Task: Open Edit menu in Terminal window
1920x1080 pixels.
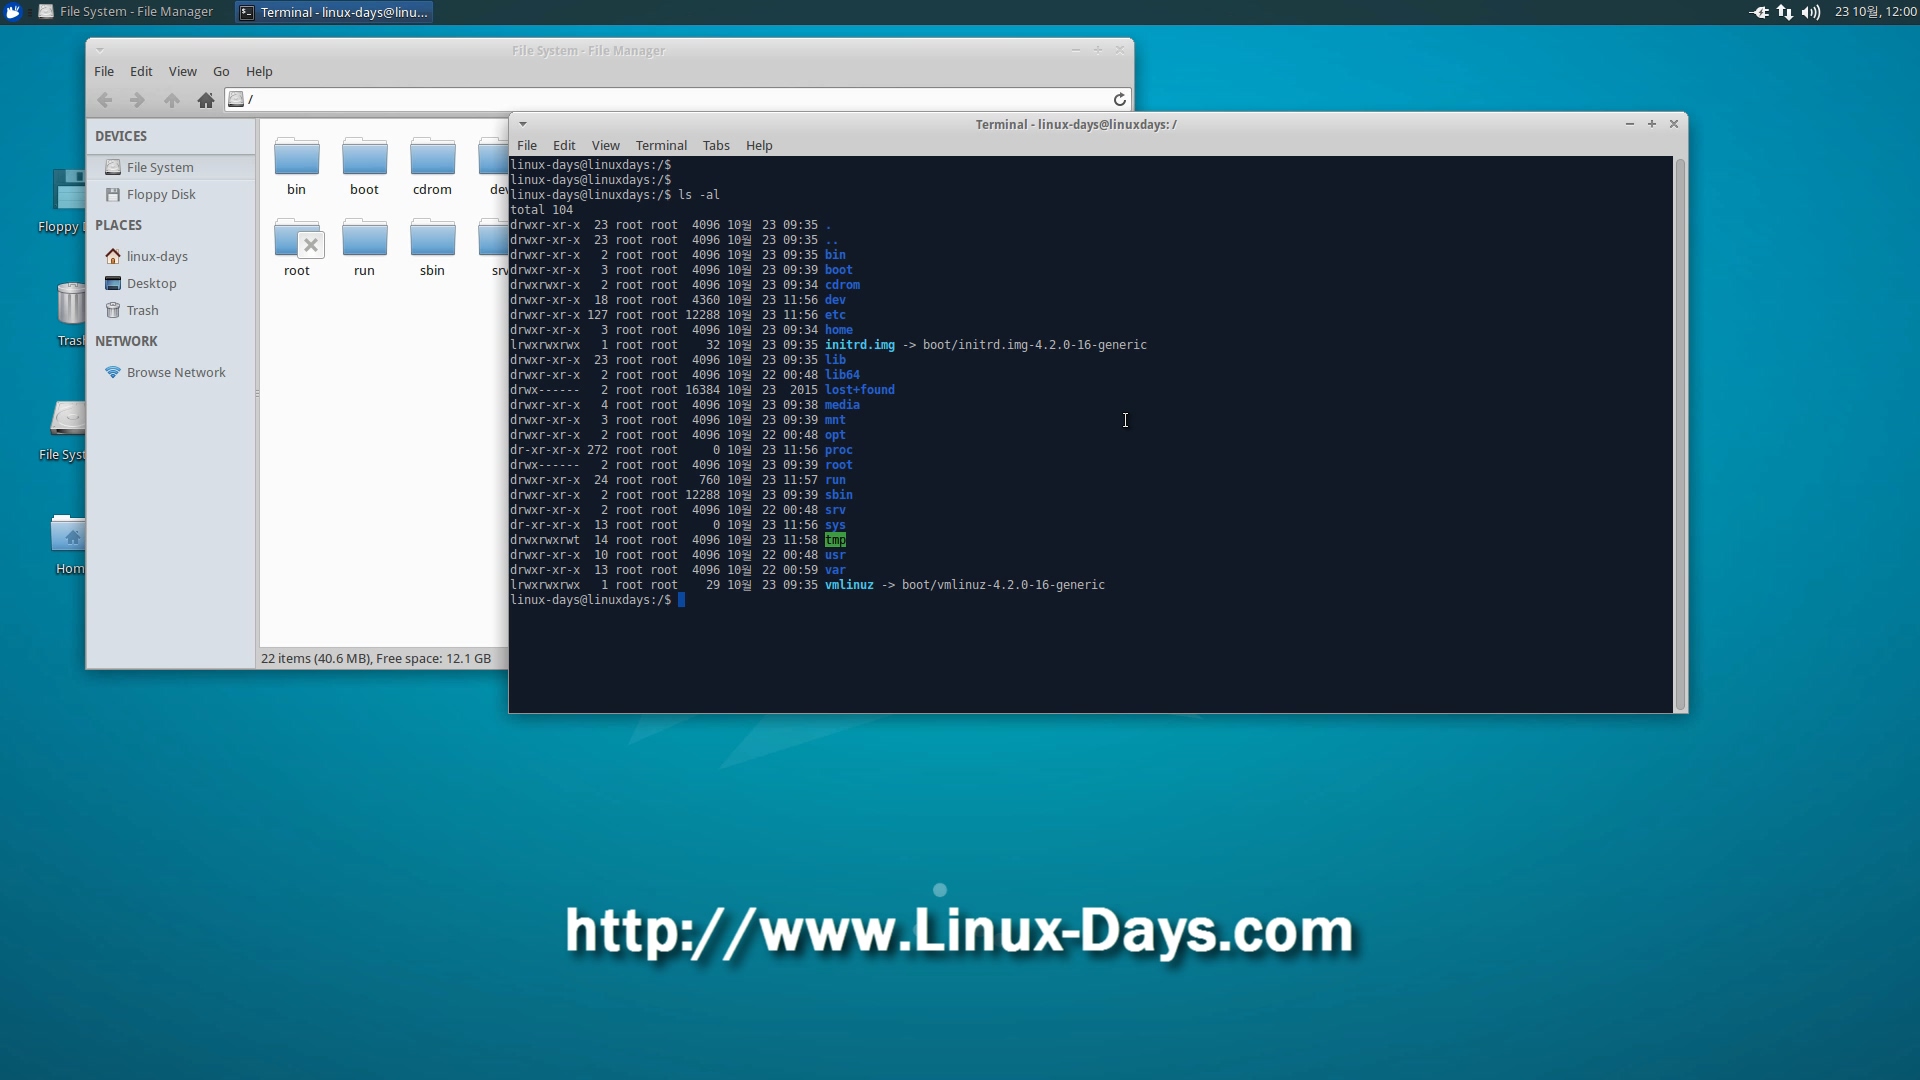Action: pos(564,145)
